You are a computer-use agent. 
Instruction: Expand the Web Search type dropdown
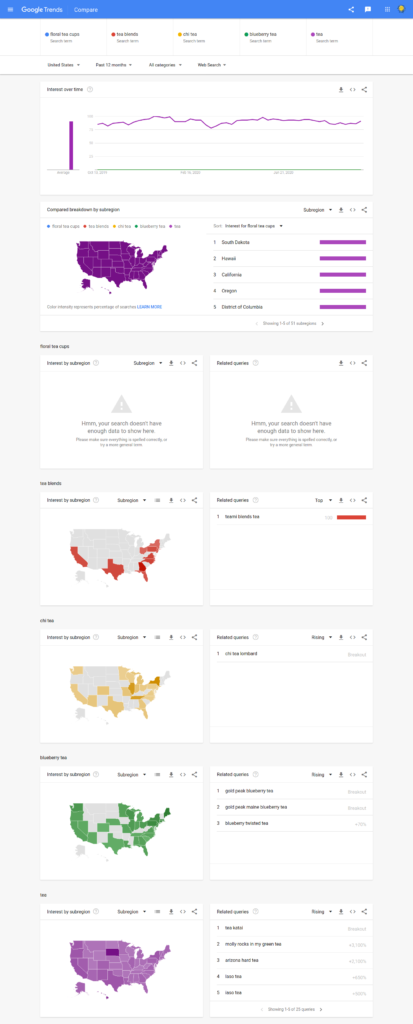212,65
